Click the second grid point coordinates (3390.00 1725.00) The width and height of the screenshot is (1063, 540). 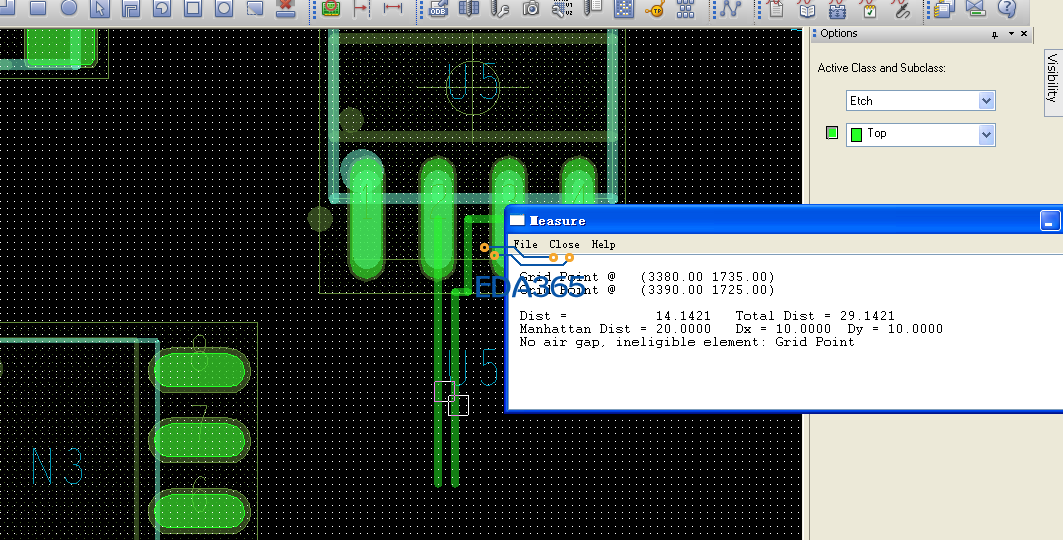[707, 289]
